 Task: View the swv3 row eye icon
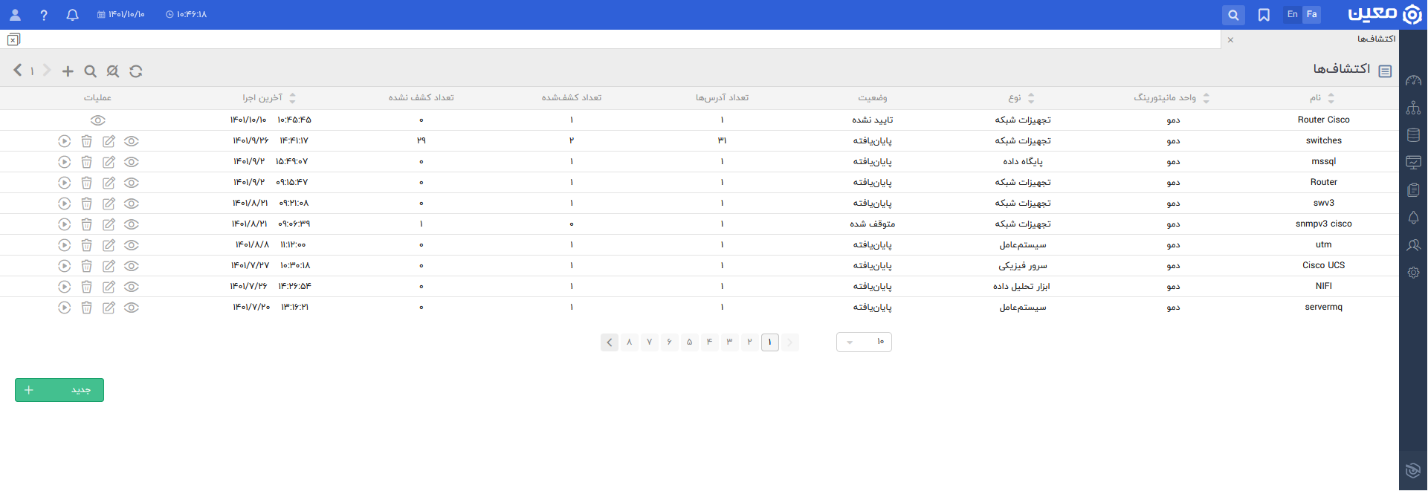(131, 203)
